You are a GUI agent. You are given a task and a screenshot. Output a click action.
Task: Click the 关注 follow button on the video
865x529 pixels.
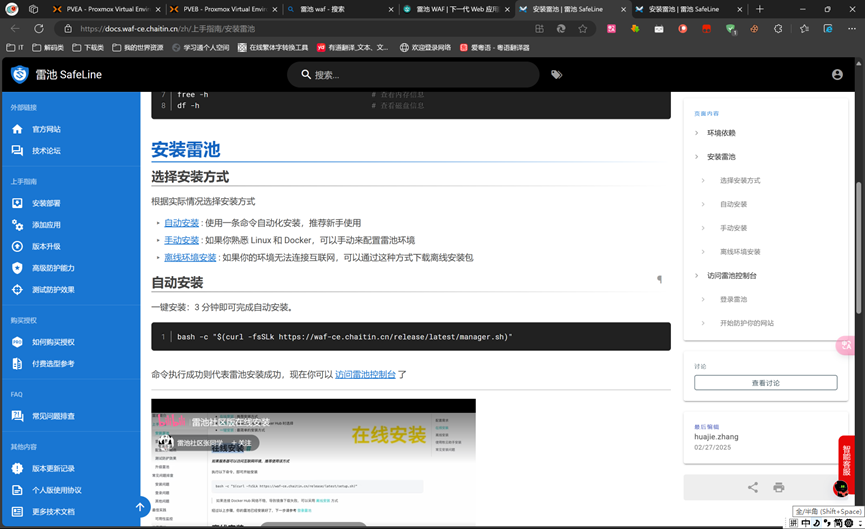[241, 443]
